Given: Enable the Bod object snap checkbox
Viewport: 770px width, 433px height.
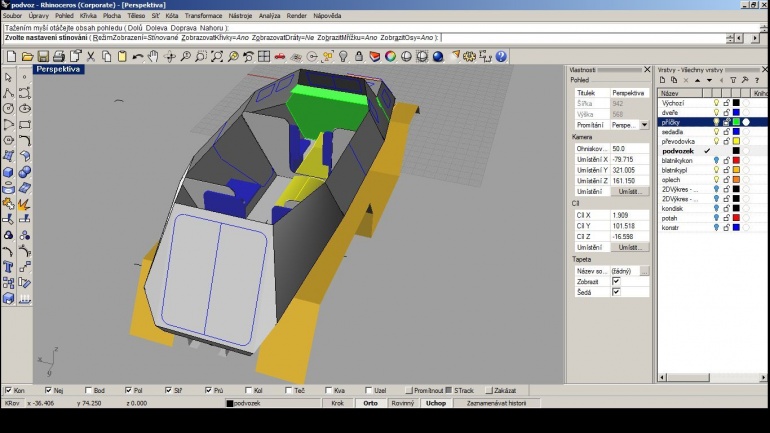Looking at the screenshot, I should pos(88,390).
